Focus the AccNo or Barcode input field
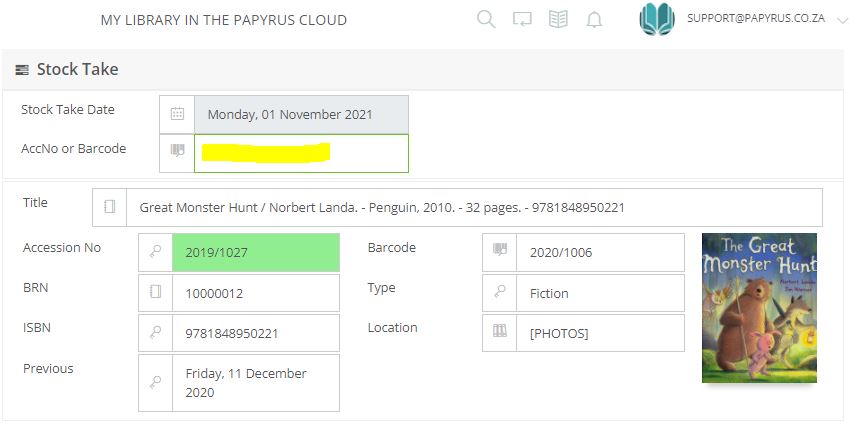 tap(300, 153)
